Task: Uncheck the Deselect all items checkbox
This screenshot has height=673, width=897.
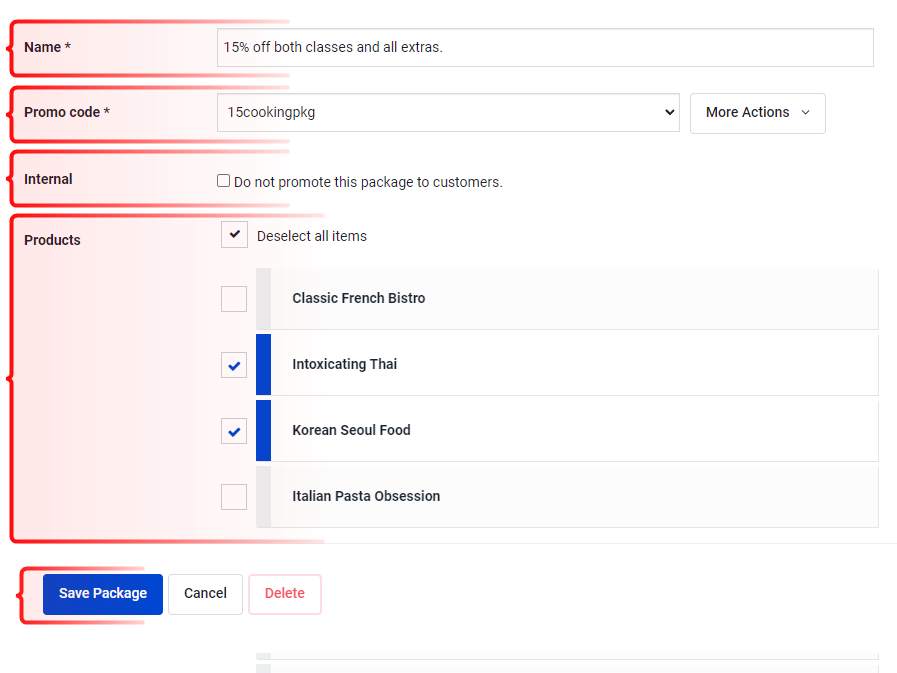Action: [x=234, y=235]
